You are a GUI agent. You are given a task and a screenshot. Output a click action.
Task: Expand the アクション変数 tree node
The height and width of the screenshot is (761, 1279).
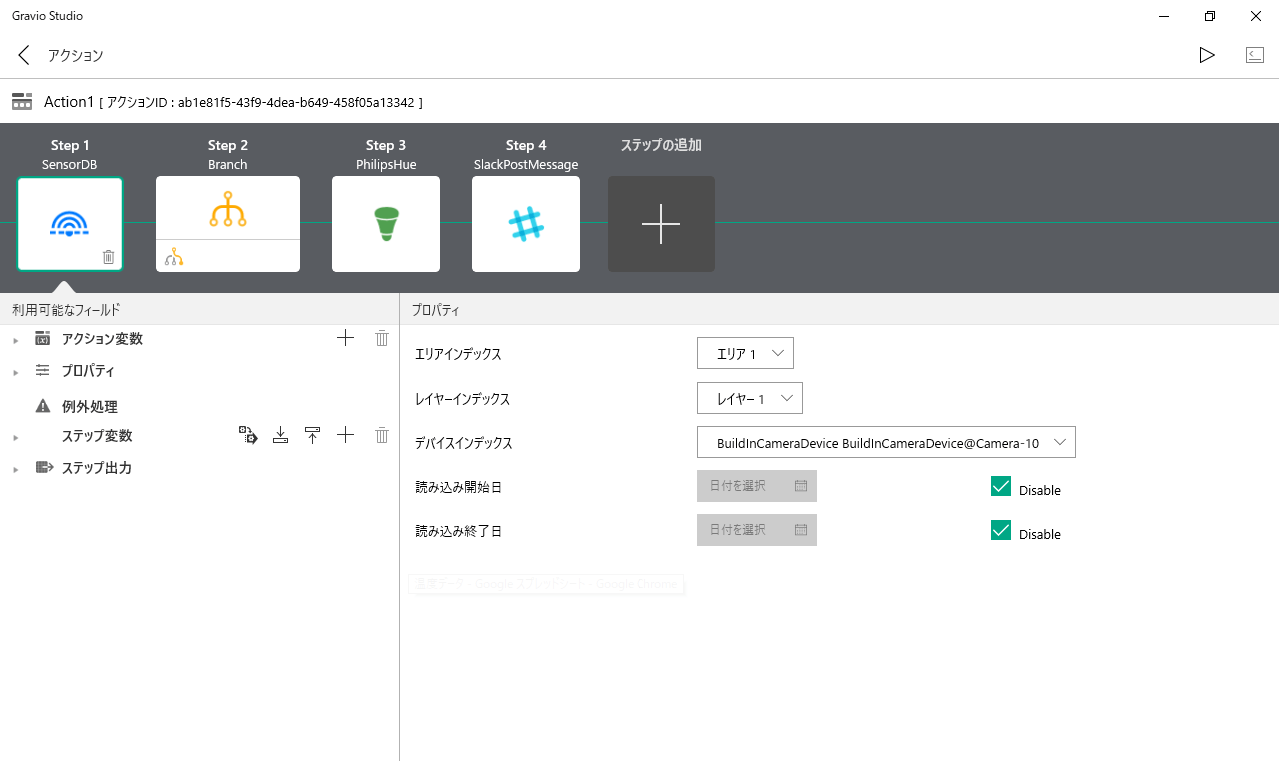(15, 341)
